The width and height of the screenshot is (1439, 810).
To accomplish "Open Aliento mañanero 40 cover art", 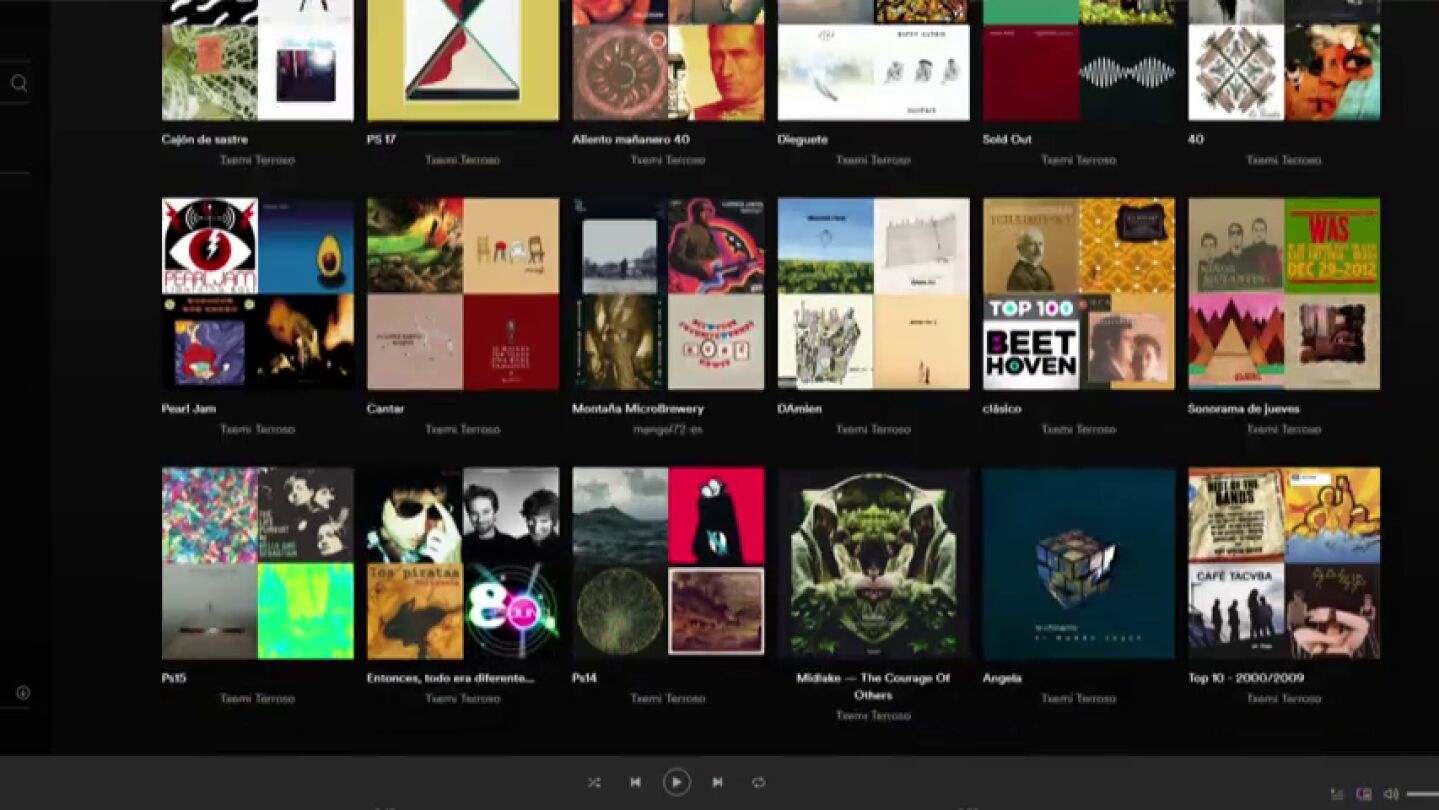I will [x=668, y=60].
